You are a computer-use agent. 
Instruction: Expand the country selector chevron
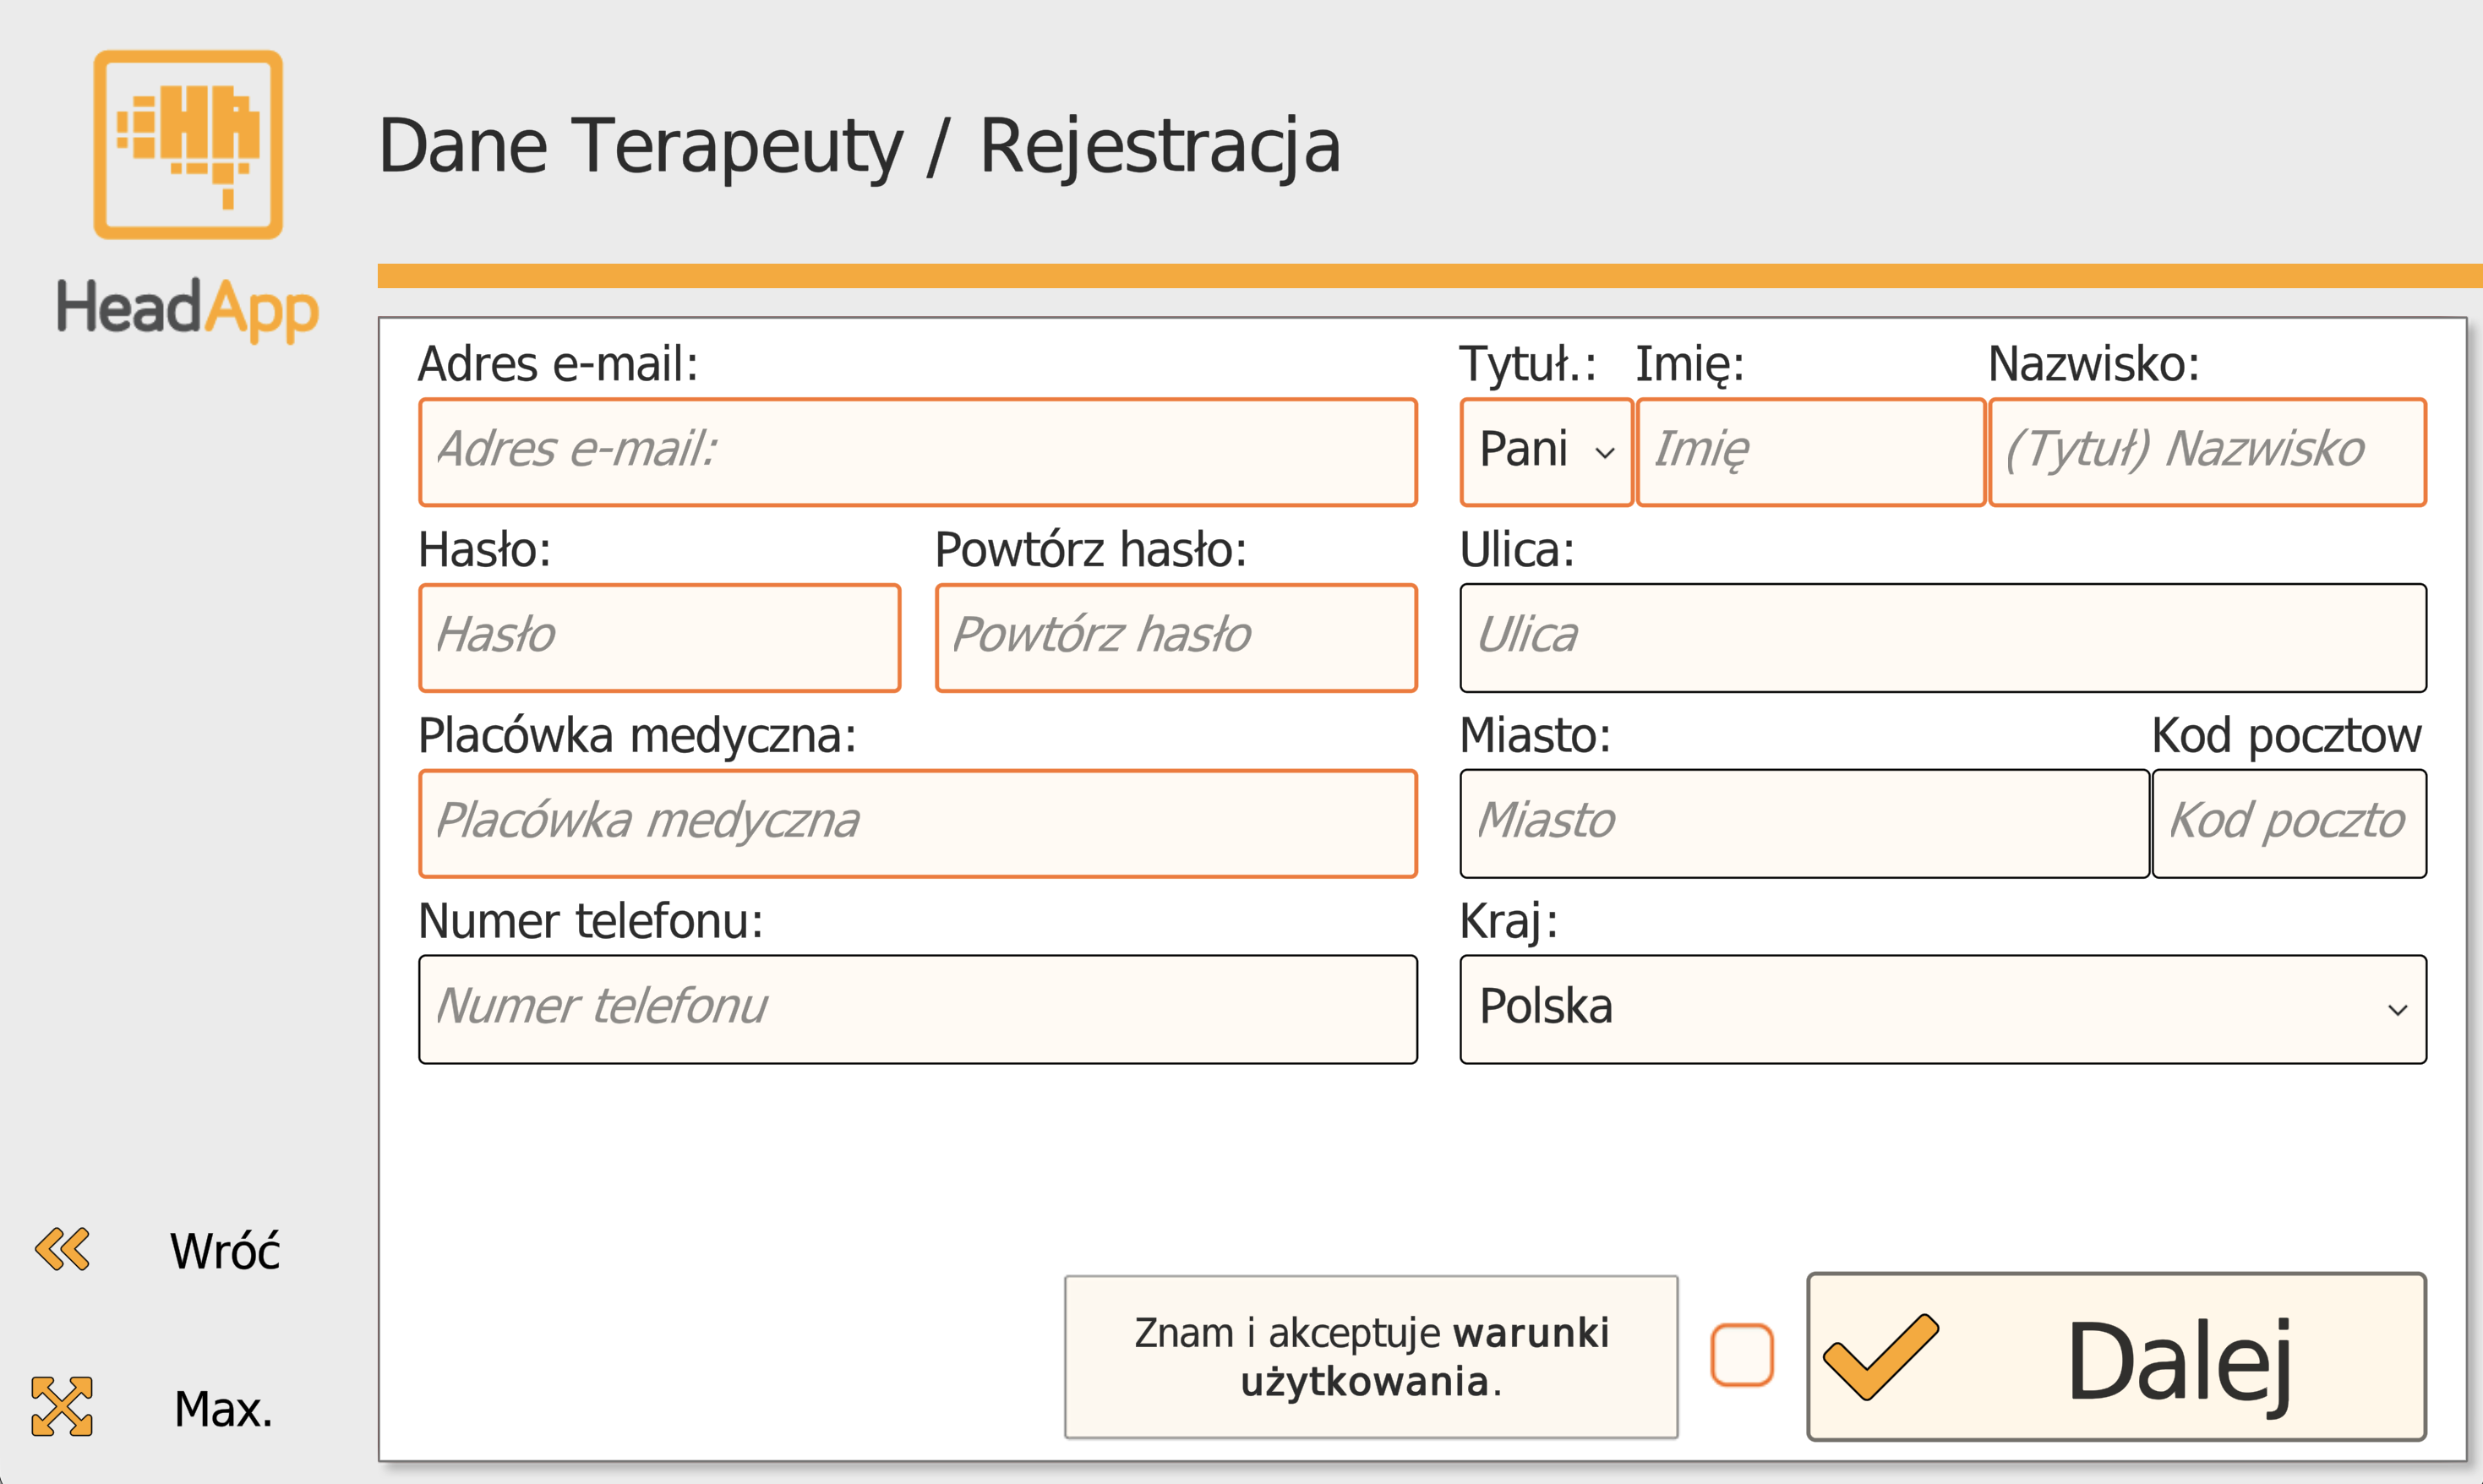pyautogui.click(x=2399, y=1008)
